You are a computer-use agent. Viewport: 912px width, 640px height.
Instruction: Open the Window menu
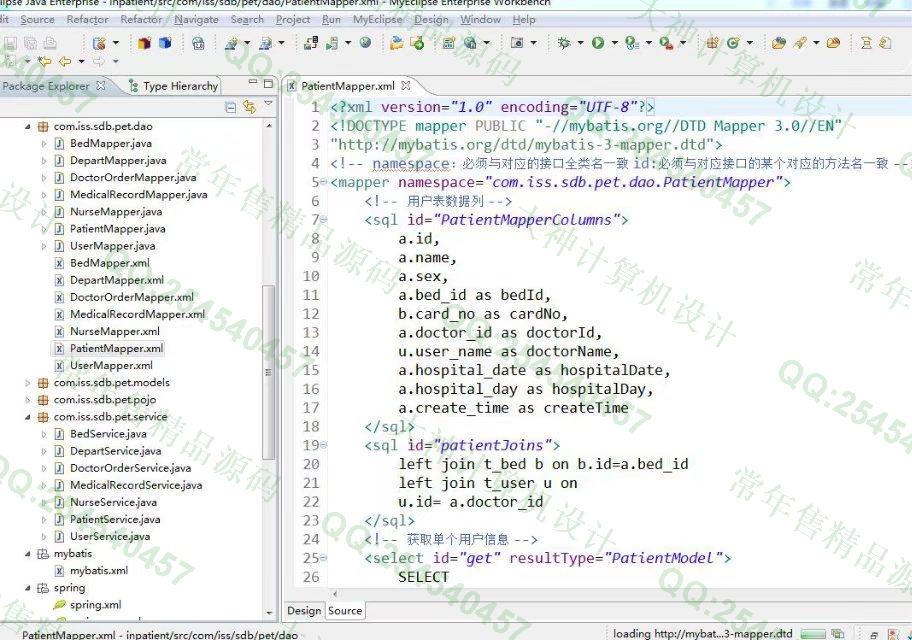480,20
